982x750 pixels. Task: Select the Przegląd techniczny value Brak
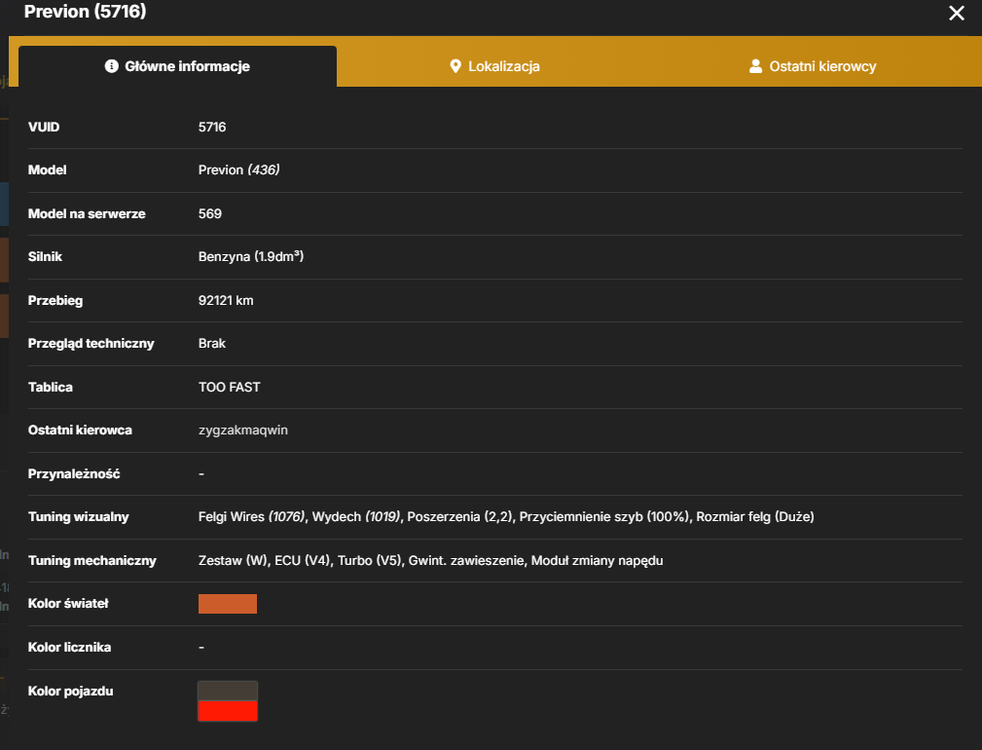pos(212,343)
